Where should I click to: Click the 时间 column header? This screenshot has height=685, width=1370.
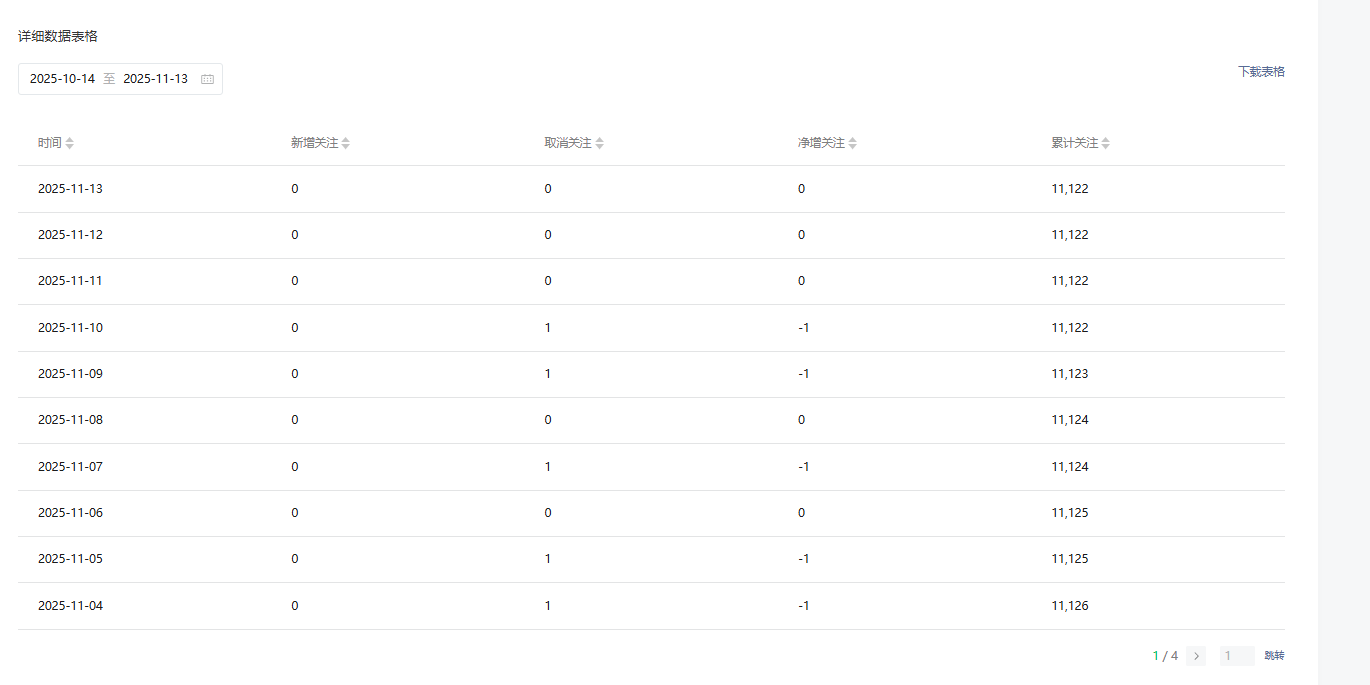(x=49, y=143)
